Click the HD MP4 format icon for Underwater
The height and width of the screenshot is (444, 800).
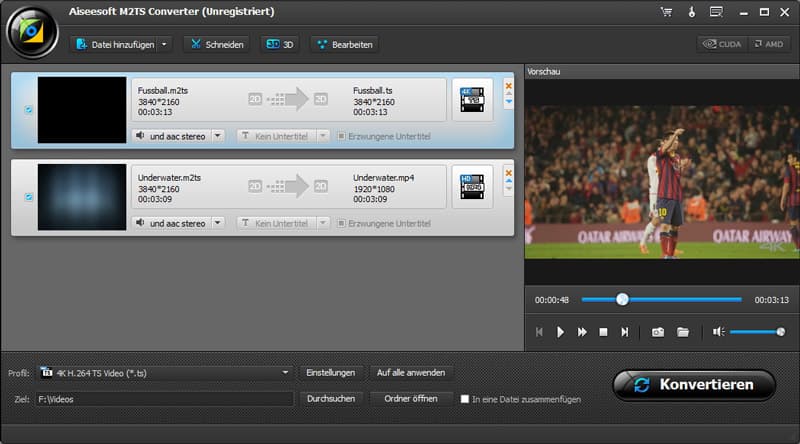[x=472, y=186]
